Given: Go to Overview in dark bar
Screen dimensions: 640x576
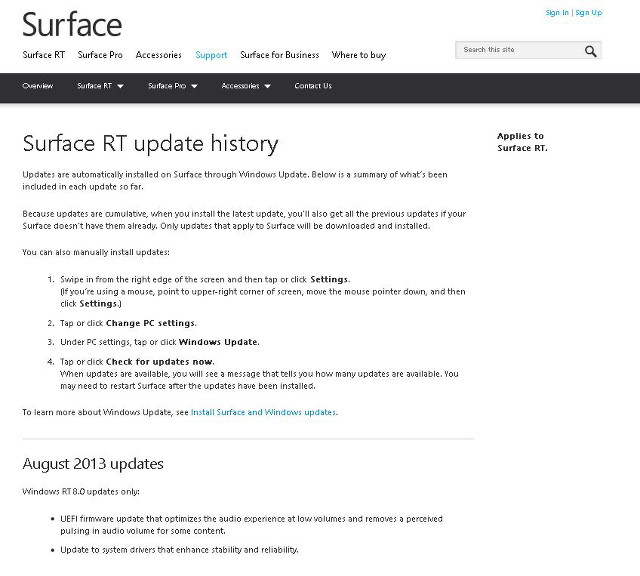Looking at the screenshot, I should point(38,86).
